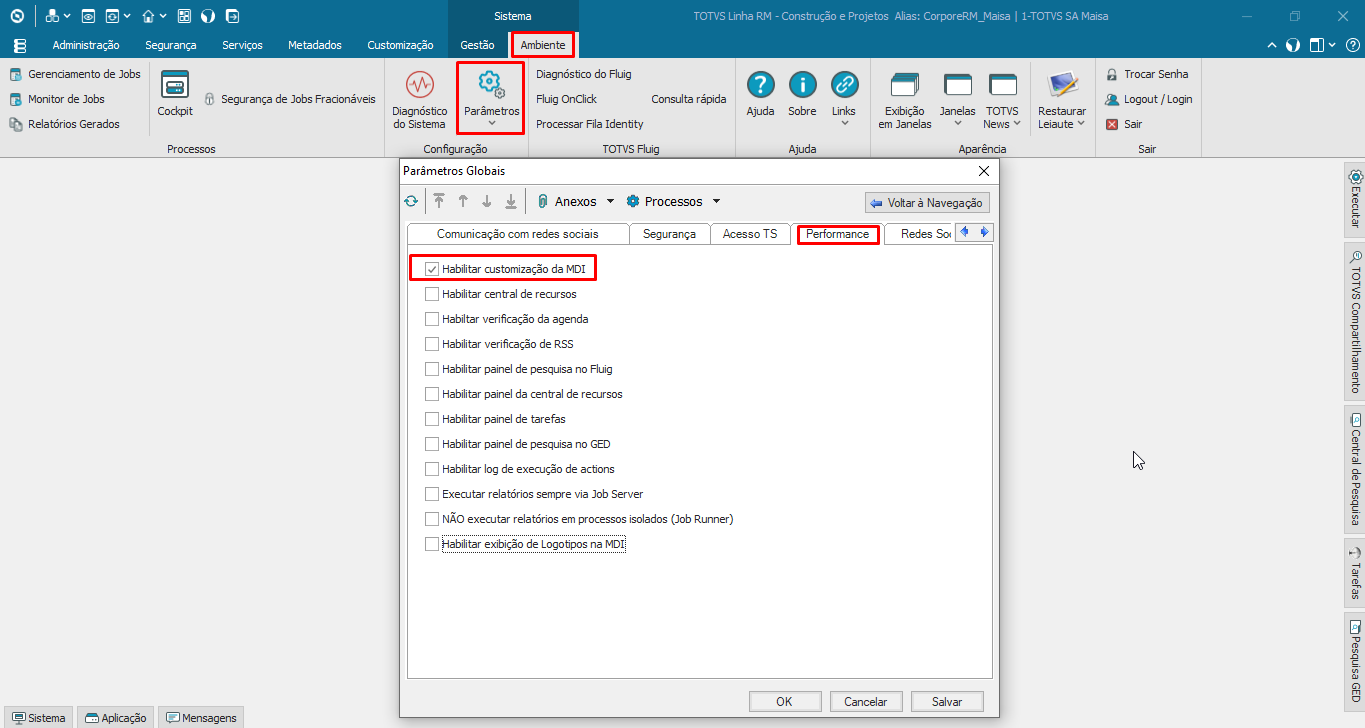Screen dimensions: 1365x728
Task: Click the Links chain icon
Action: click(844, 84)
